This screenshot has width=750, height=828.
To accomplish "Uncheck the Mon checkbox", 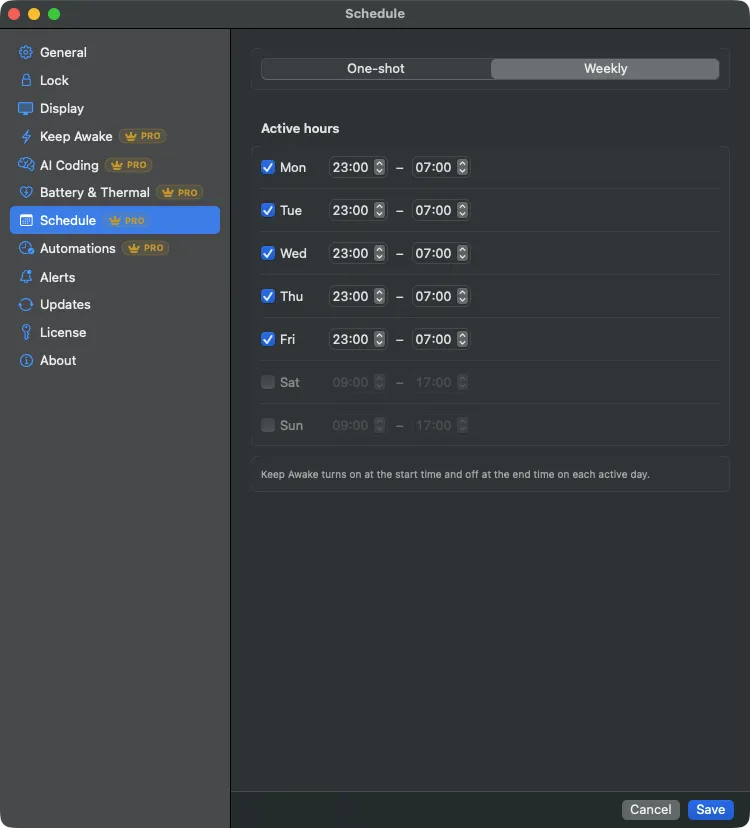I will pyautogui.click(x=268, y=167).
